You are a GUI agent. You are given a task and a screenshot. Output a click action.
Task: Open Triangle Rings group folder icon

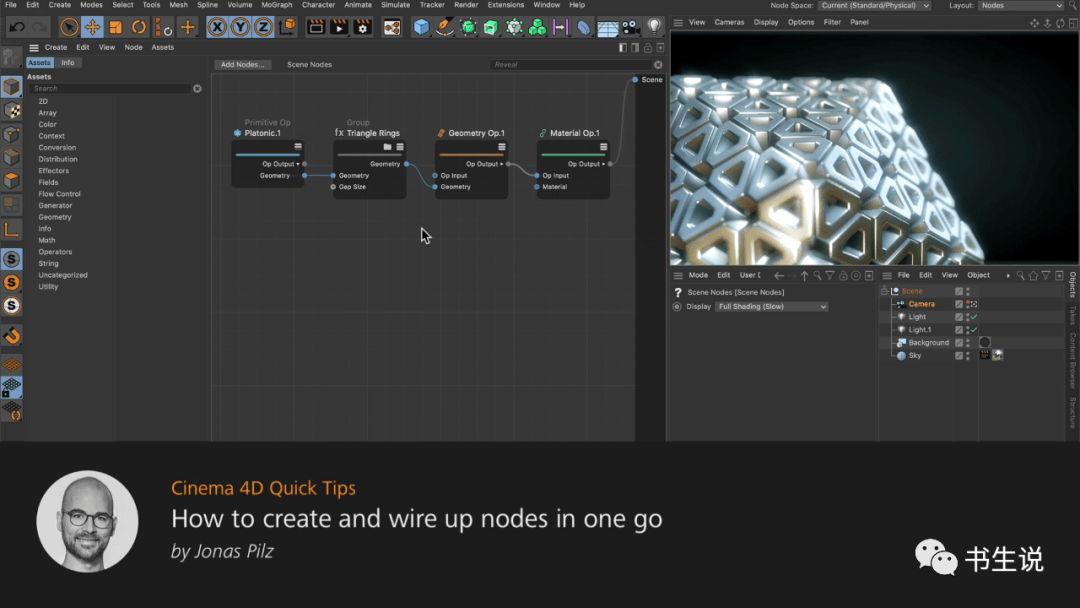(x=387, y=147)
